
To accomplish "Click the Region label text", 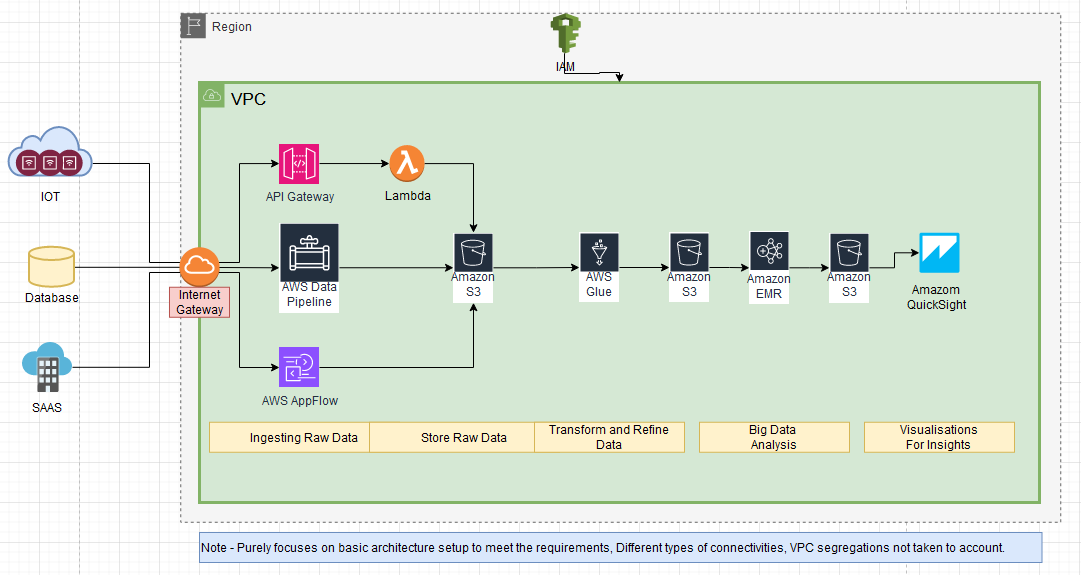I will click(232, 27).
